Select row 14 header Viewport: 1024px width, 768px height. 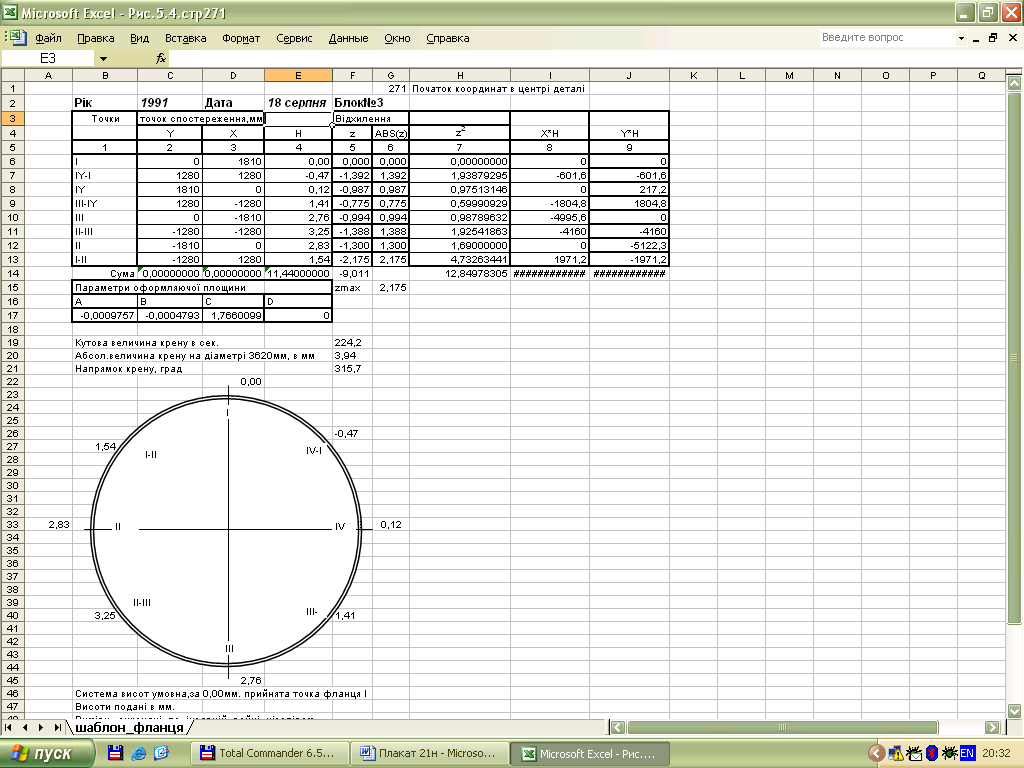tap(12, 274)
